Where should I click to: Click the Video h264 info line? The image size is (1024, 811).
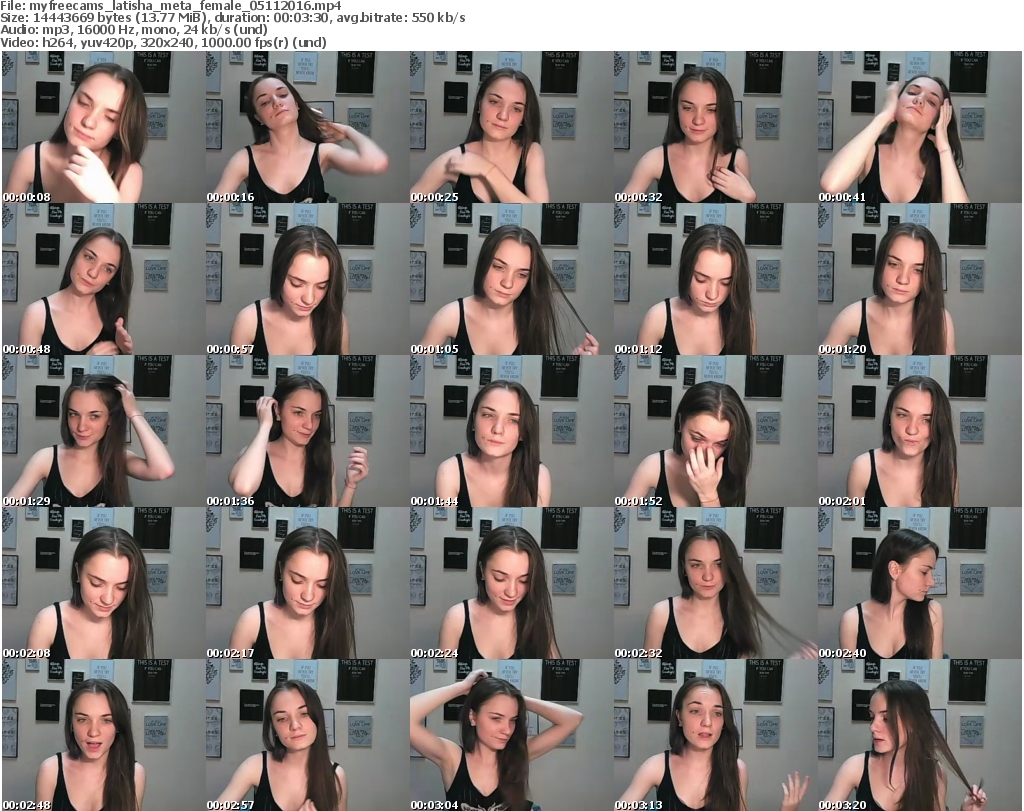click(164, 43)
